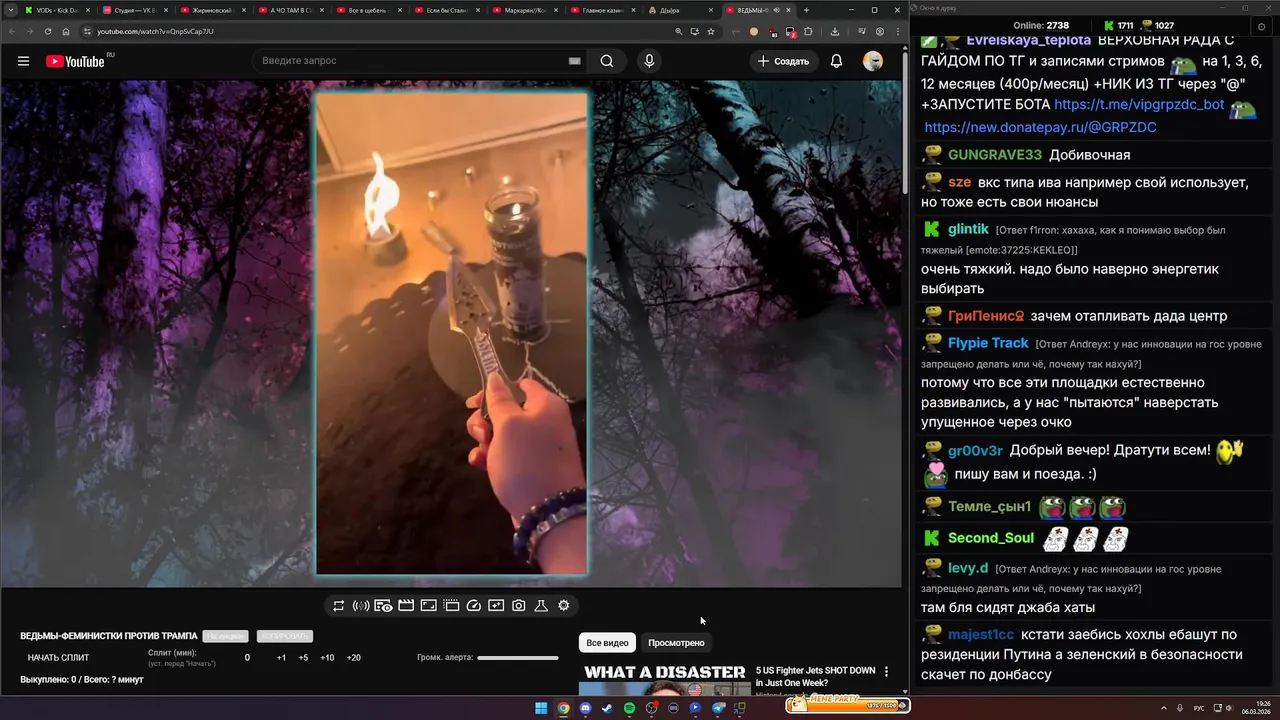The image size is (1280, 720).
Task: Open Windows Start button in taskbar
Action: (541, 708)
